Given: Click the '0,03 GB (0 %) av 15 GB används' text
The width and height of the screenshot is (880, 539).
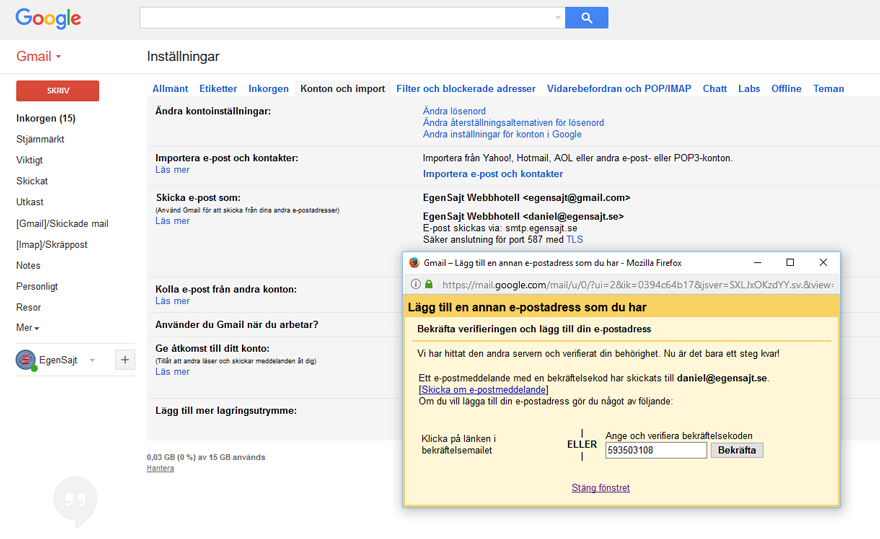Looking at the screenshot, I should [x=206, y=457].
